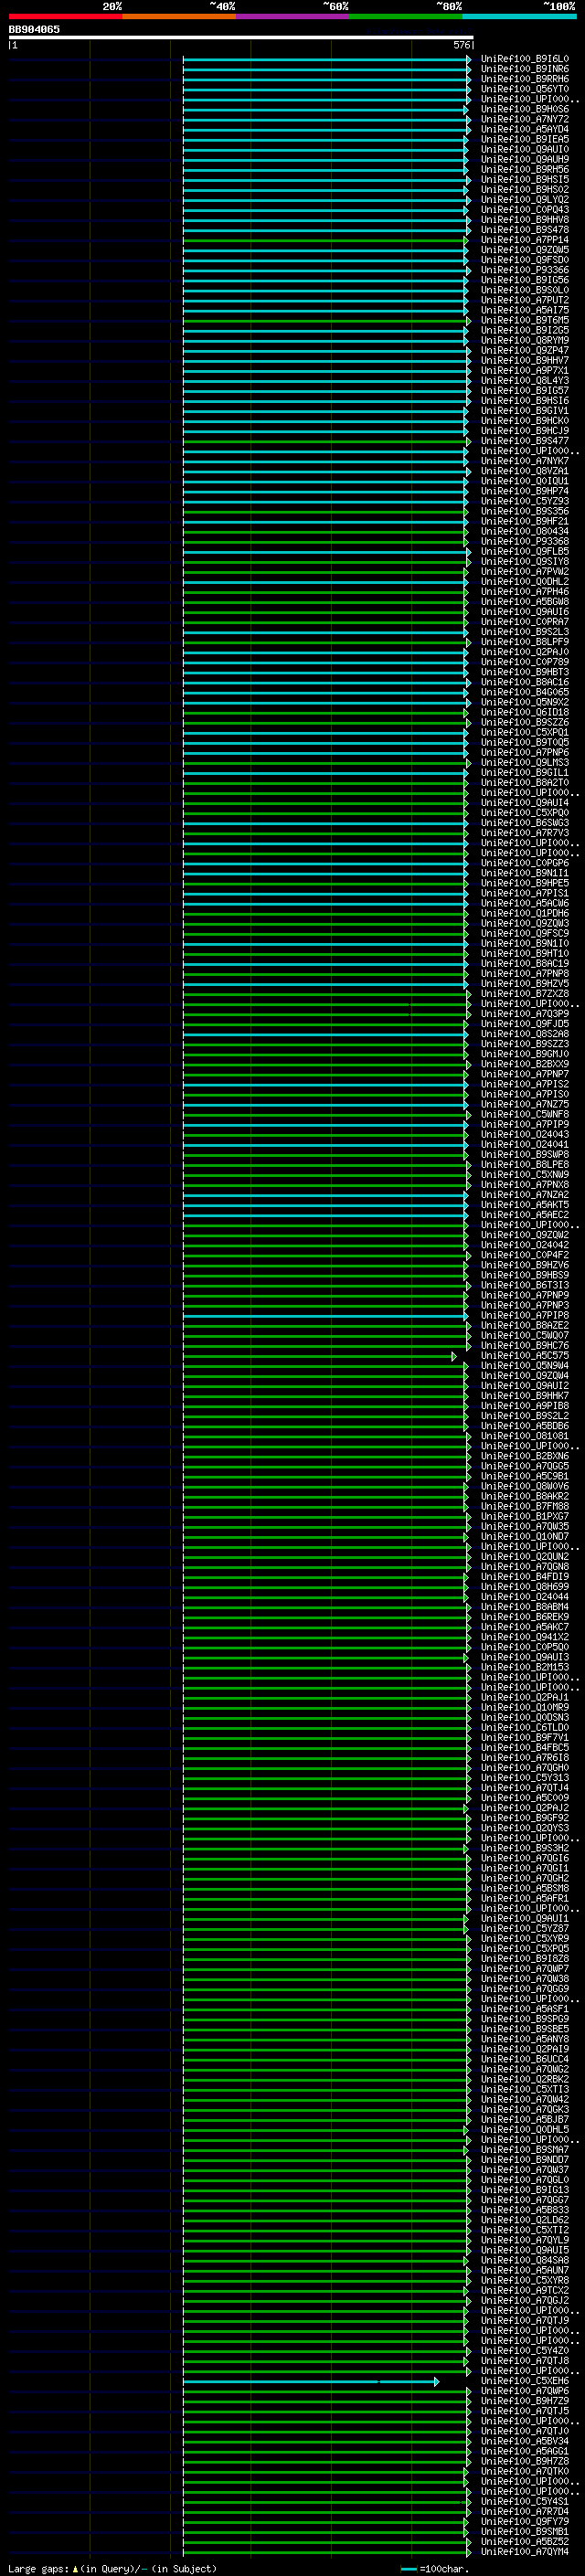Select hit label UniRef100_B7FM88
The height and width of the screenshot is (2576, 585).
tap(524, 1506)
